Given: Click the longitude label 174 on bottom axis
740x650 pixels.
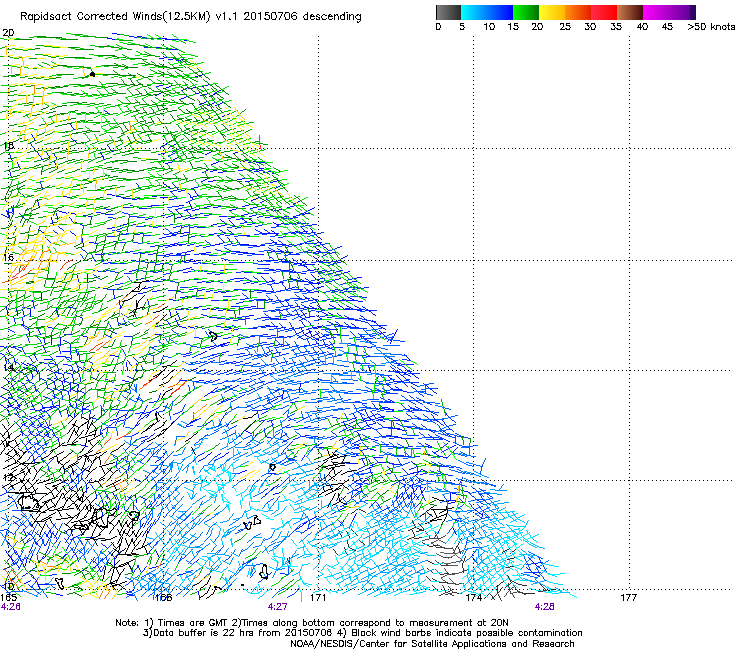Looking at the screenshot, I should pos(473,597).
